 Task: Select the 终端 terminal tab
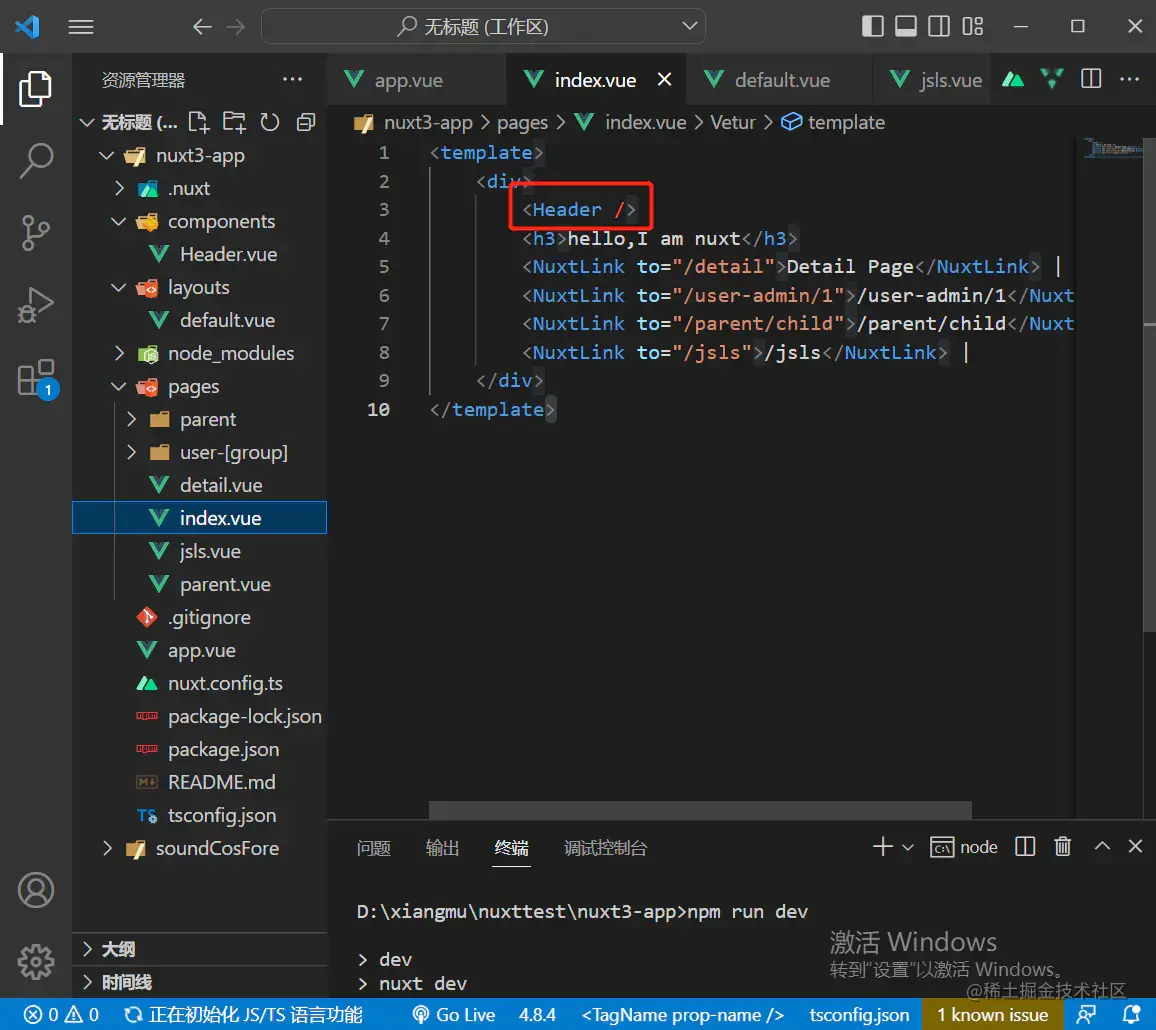pos(512,848)
